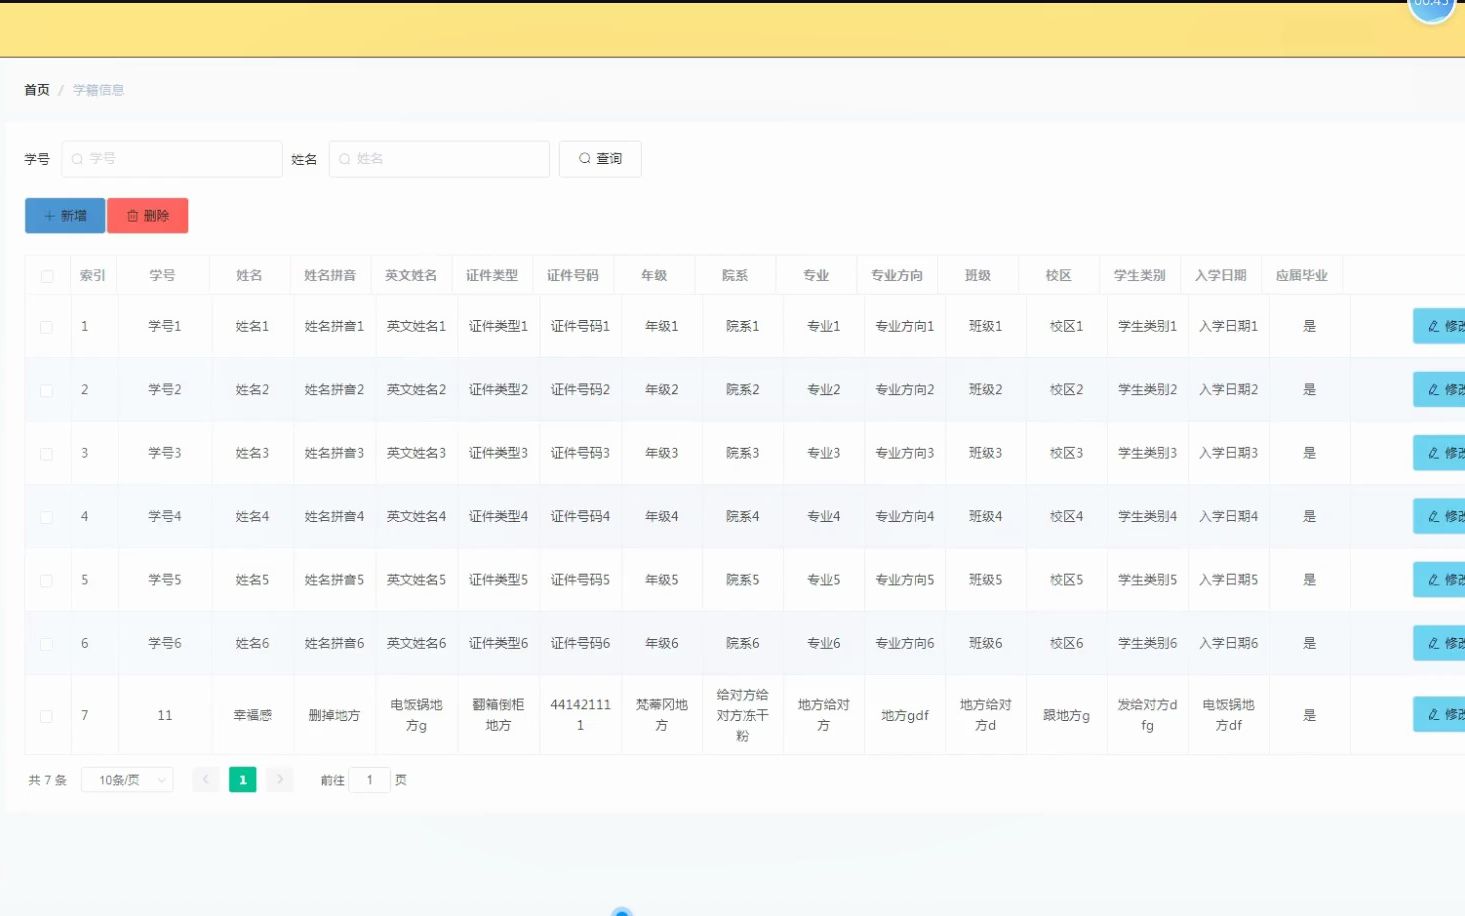
Task: Check the checkbox for row 学号4
Action: [x=47, y=517]
